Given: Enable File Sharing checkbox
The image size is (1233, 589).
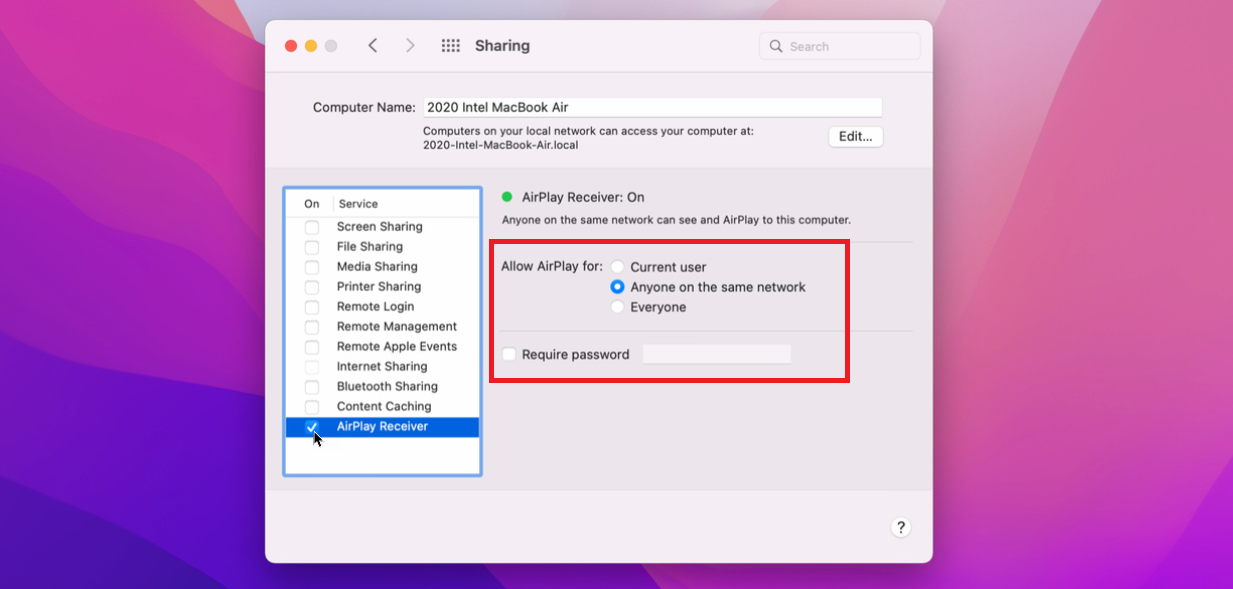Looking at the screenshot, I should (311, 246).
